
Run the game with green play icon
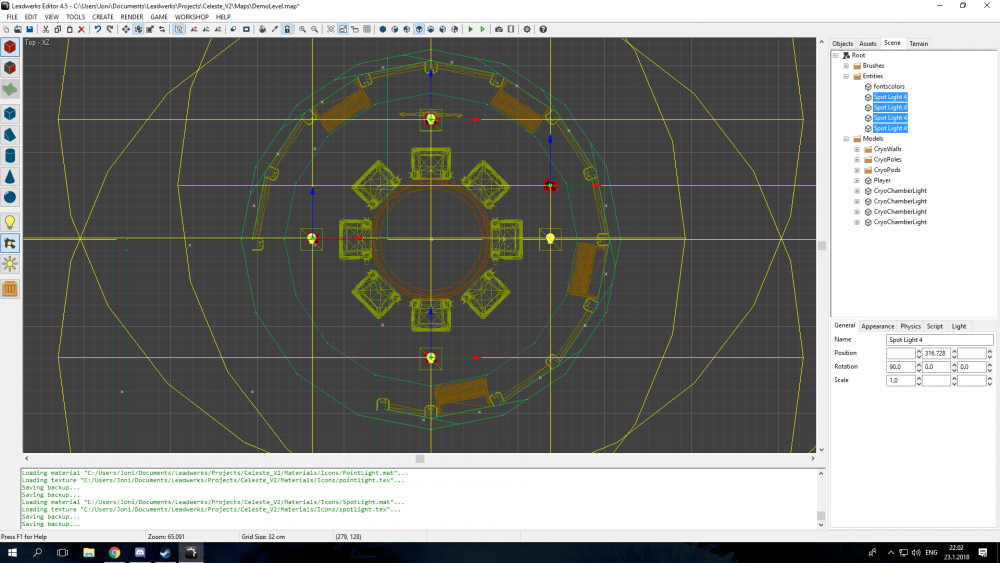click(470, 29)
